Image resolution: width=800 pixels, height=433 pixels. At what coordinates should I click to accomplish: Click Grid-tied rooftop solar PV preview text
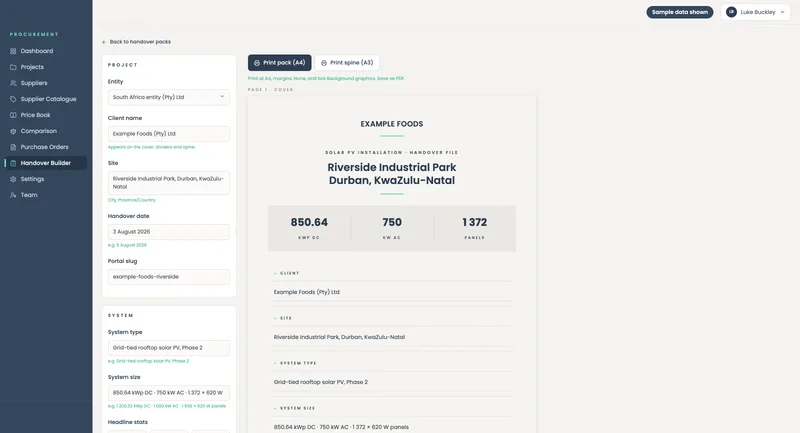(320, 382)
